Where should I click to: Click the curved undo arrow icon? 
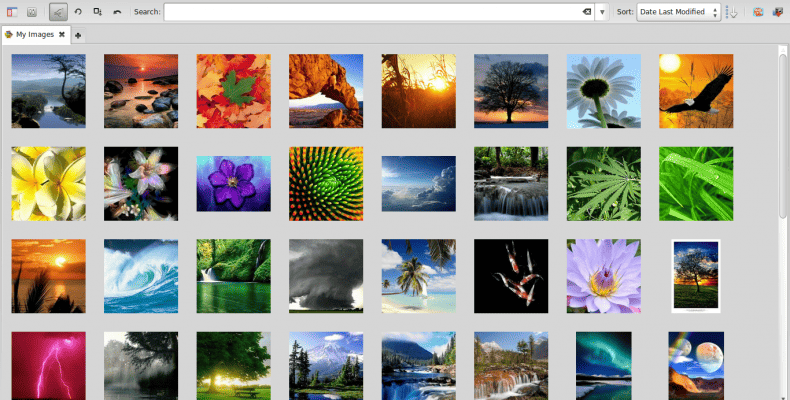[117, 12]
